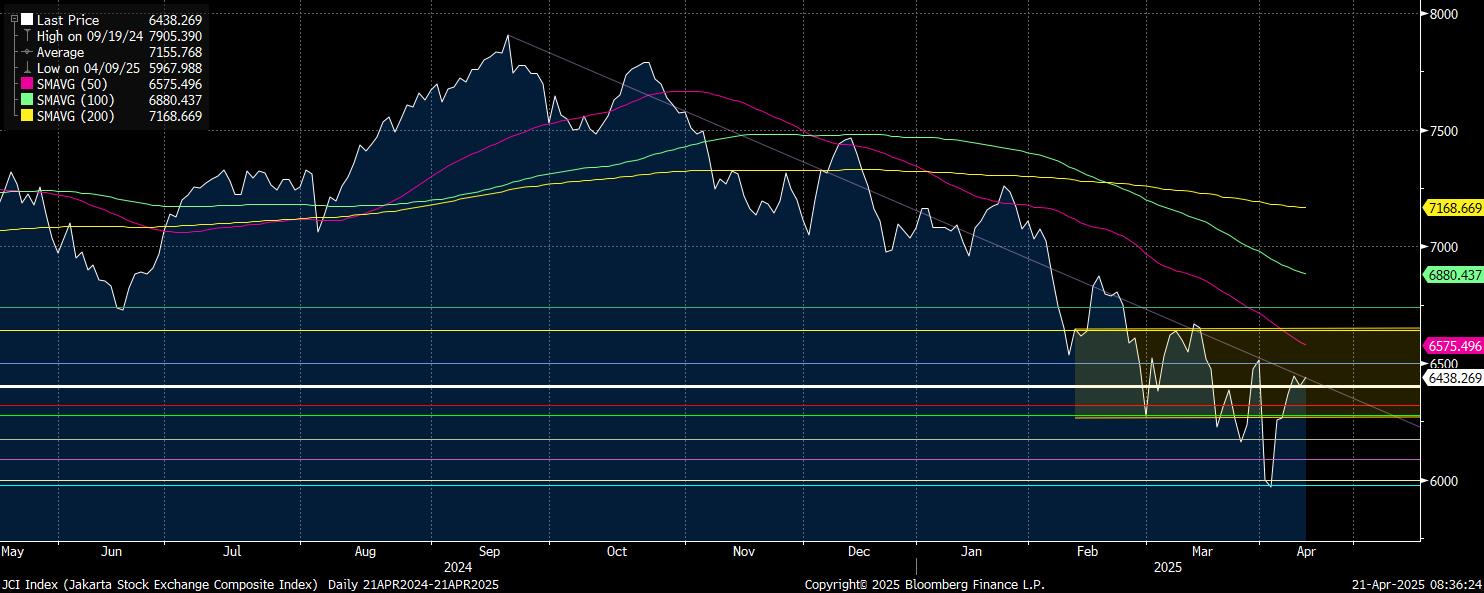Collapse the legend tree expander box

coord(14,19)
